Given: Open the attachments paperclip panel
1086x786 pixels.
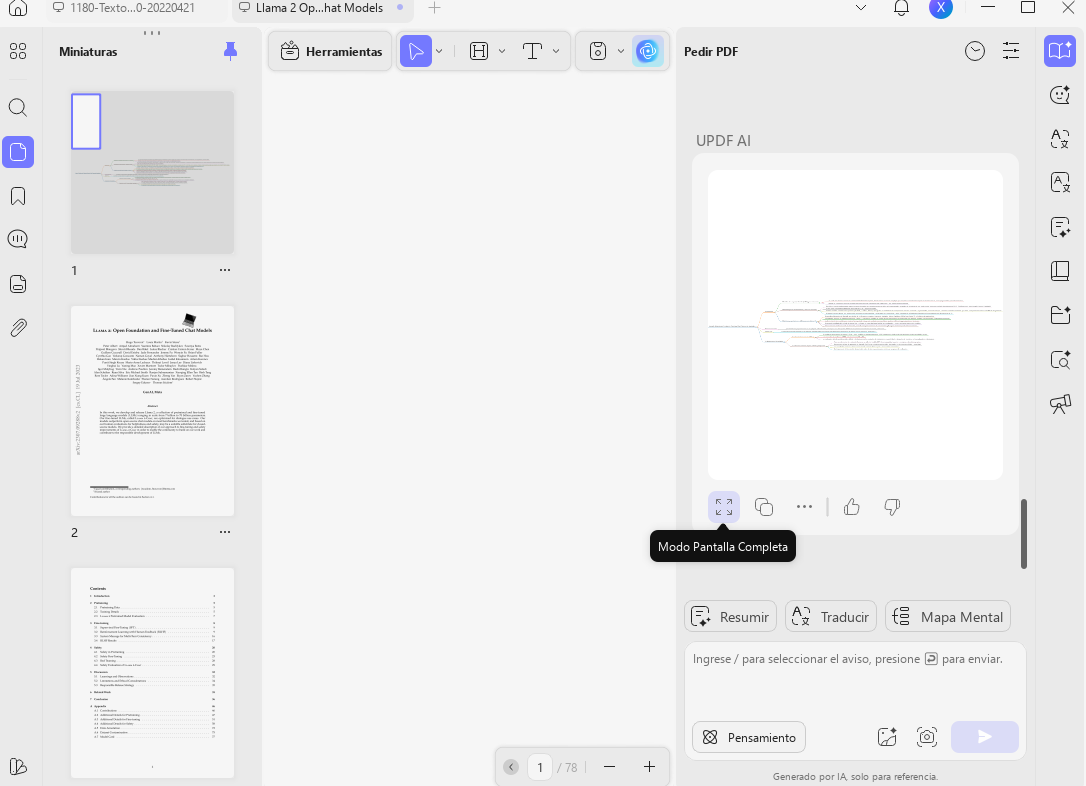Looking at the screenshot, I should (18, 328).
